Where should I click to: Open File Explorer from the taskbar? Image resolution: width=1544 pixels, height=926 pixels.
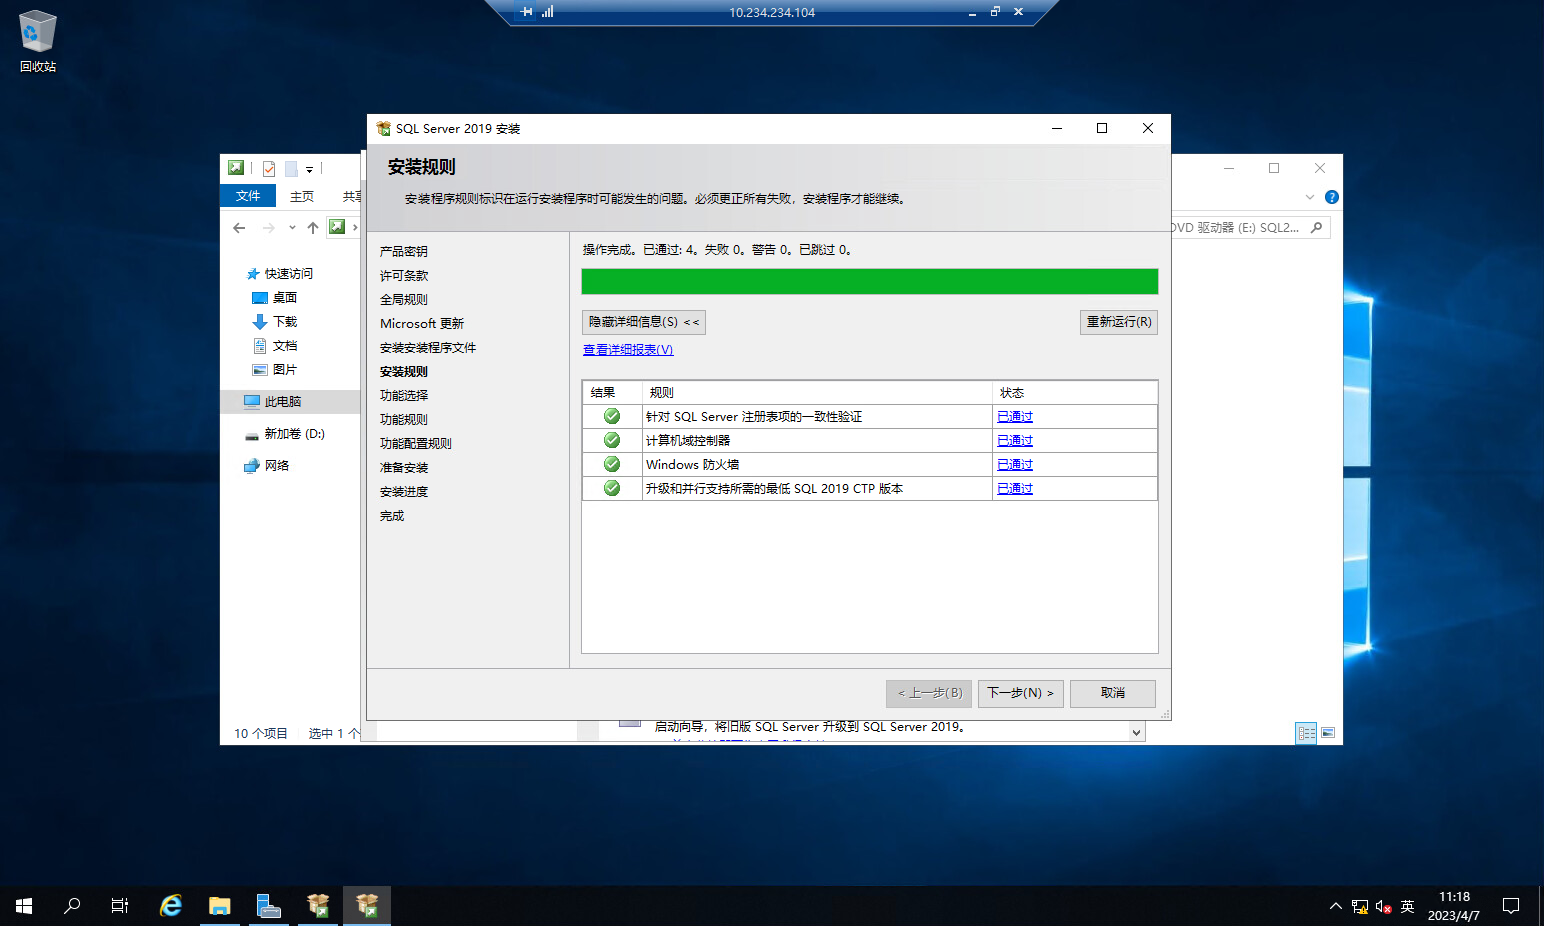click(x=219, y=906)
